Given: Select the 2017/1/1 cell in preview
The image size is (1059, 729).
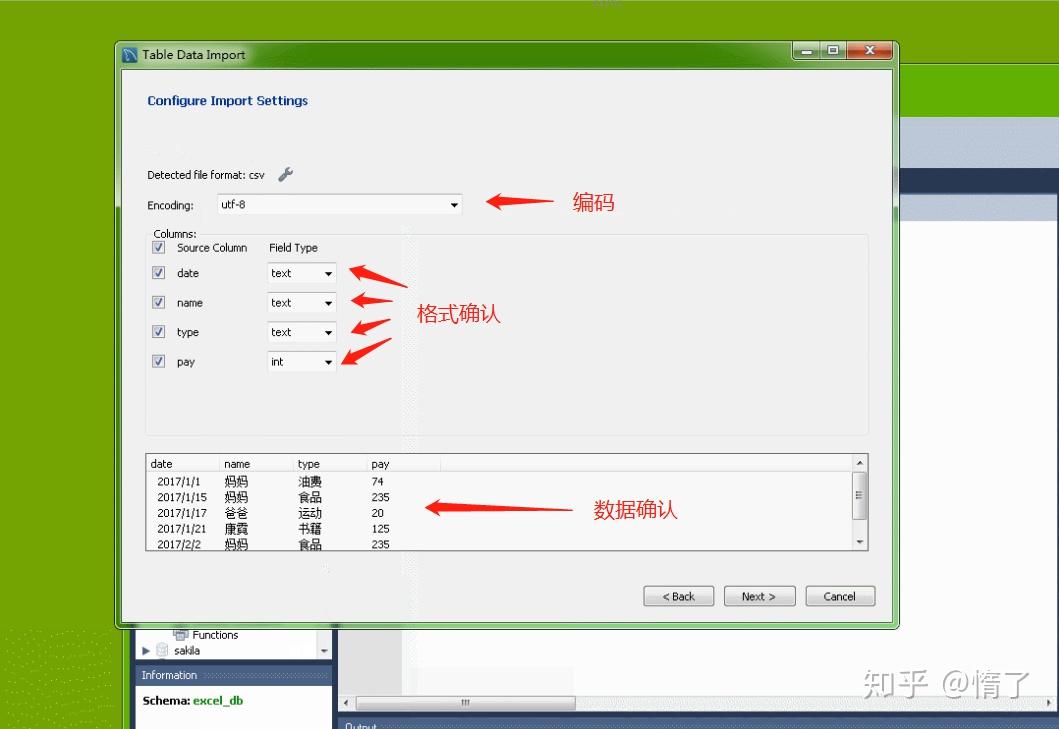Looking at the screenshot, I should click(x=179, y=481).
